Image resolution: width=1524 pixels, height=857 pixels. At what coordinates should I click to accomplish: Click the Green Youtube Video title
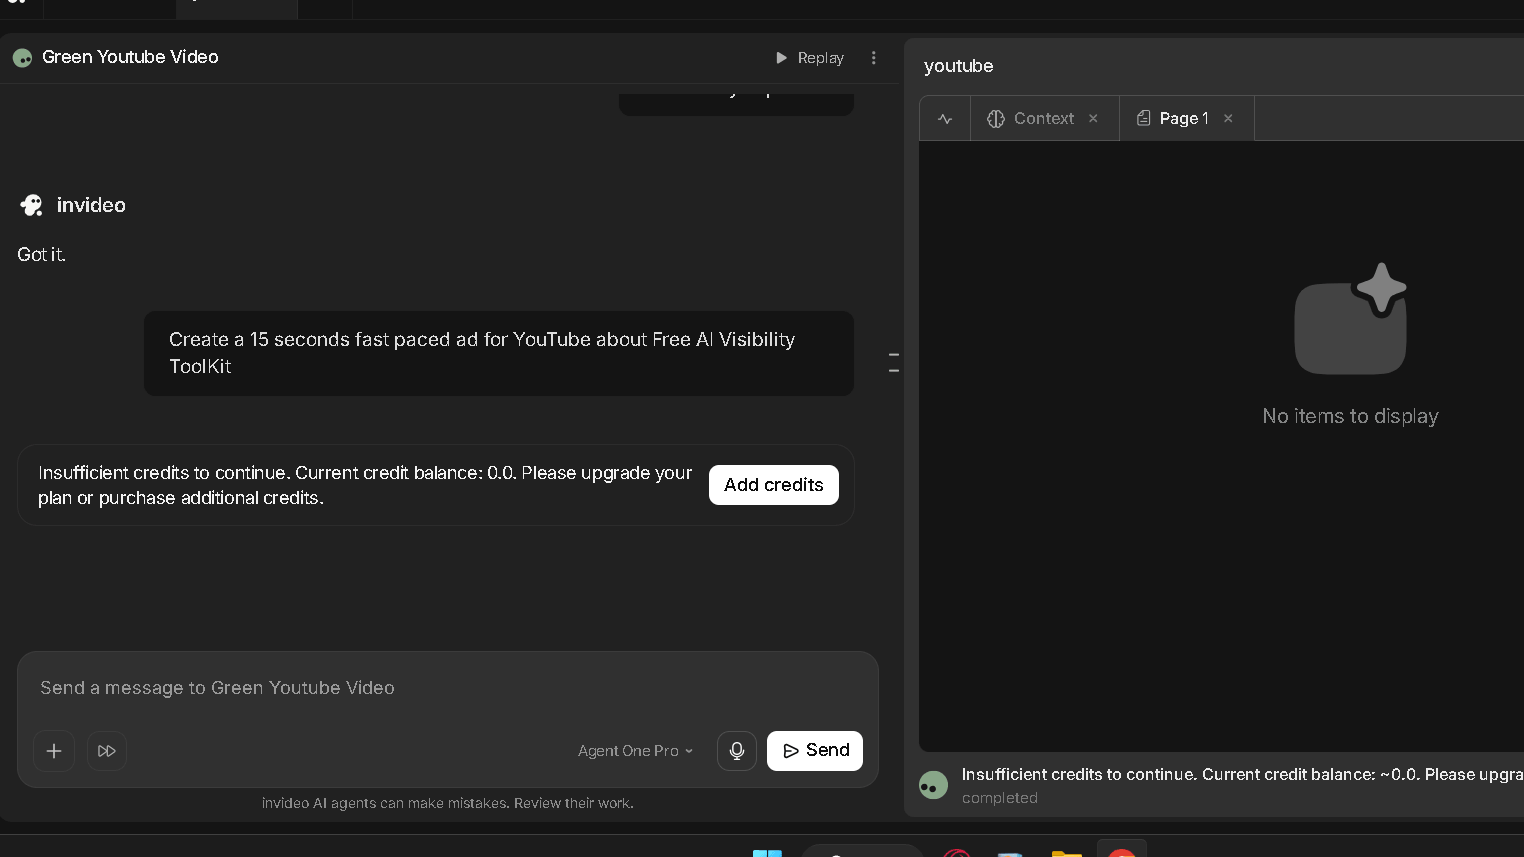pos(130,57)
